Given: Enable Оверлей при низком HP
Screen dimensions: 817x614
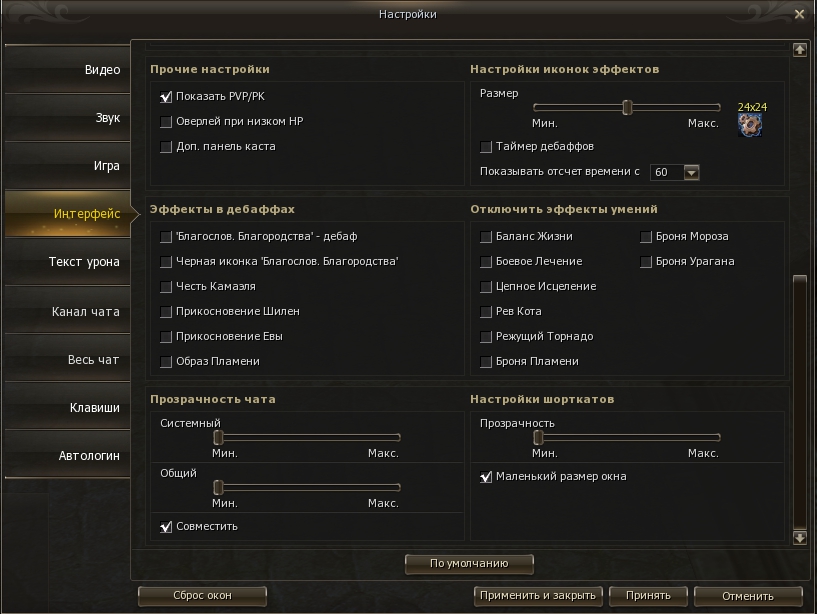Looking at the screenshot, I should coord(166,121).
